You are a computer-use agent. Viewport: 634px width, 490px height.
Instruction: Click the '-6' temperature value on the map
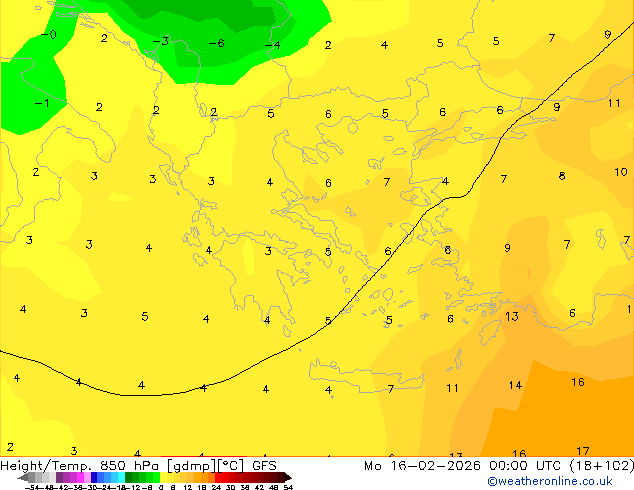tap(216, 43)
